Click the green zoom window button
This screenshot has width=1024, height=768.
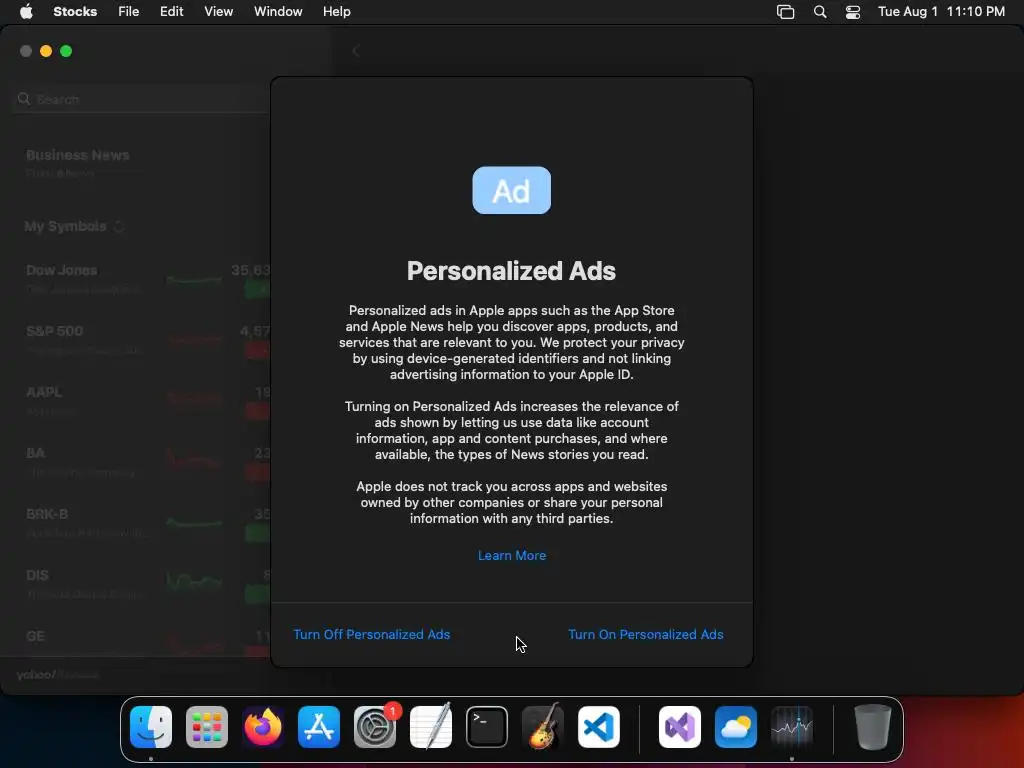(66, 51)
